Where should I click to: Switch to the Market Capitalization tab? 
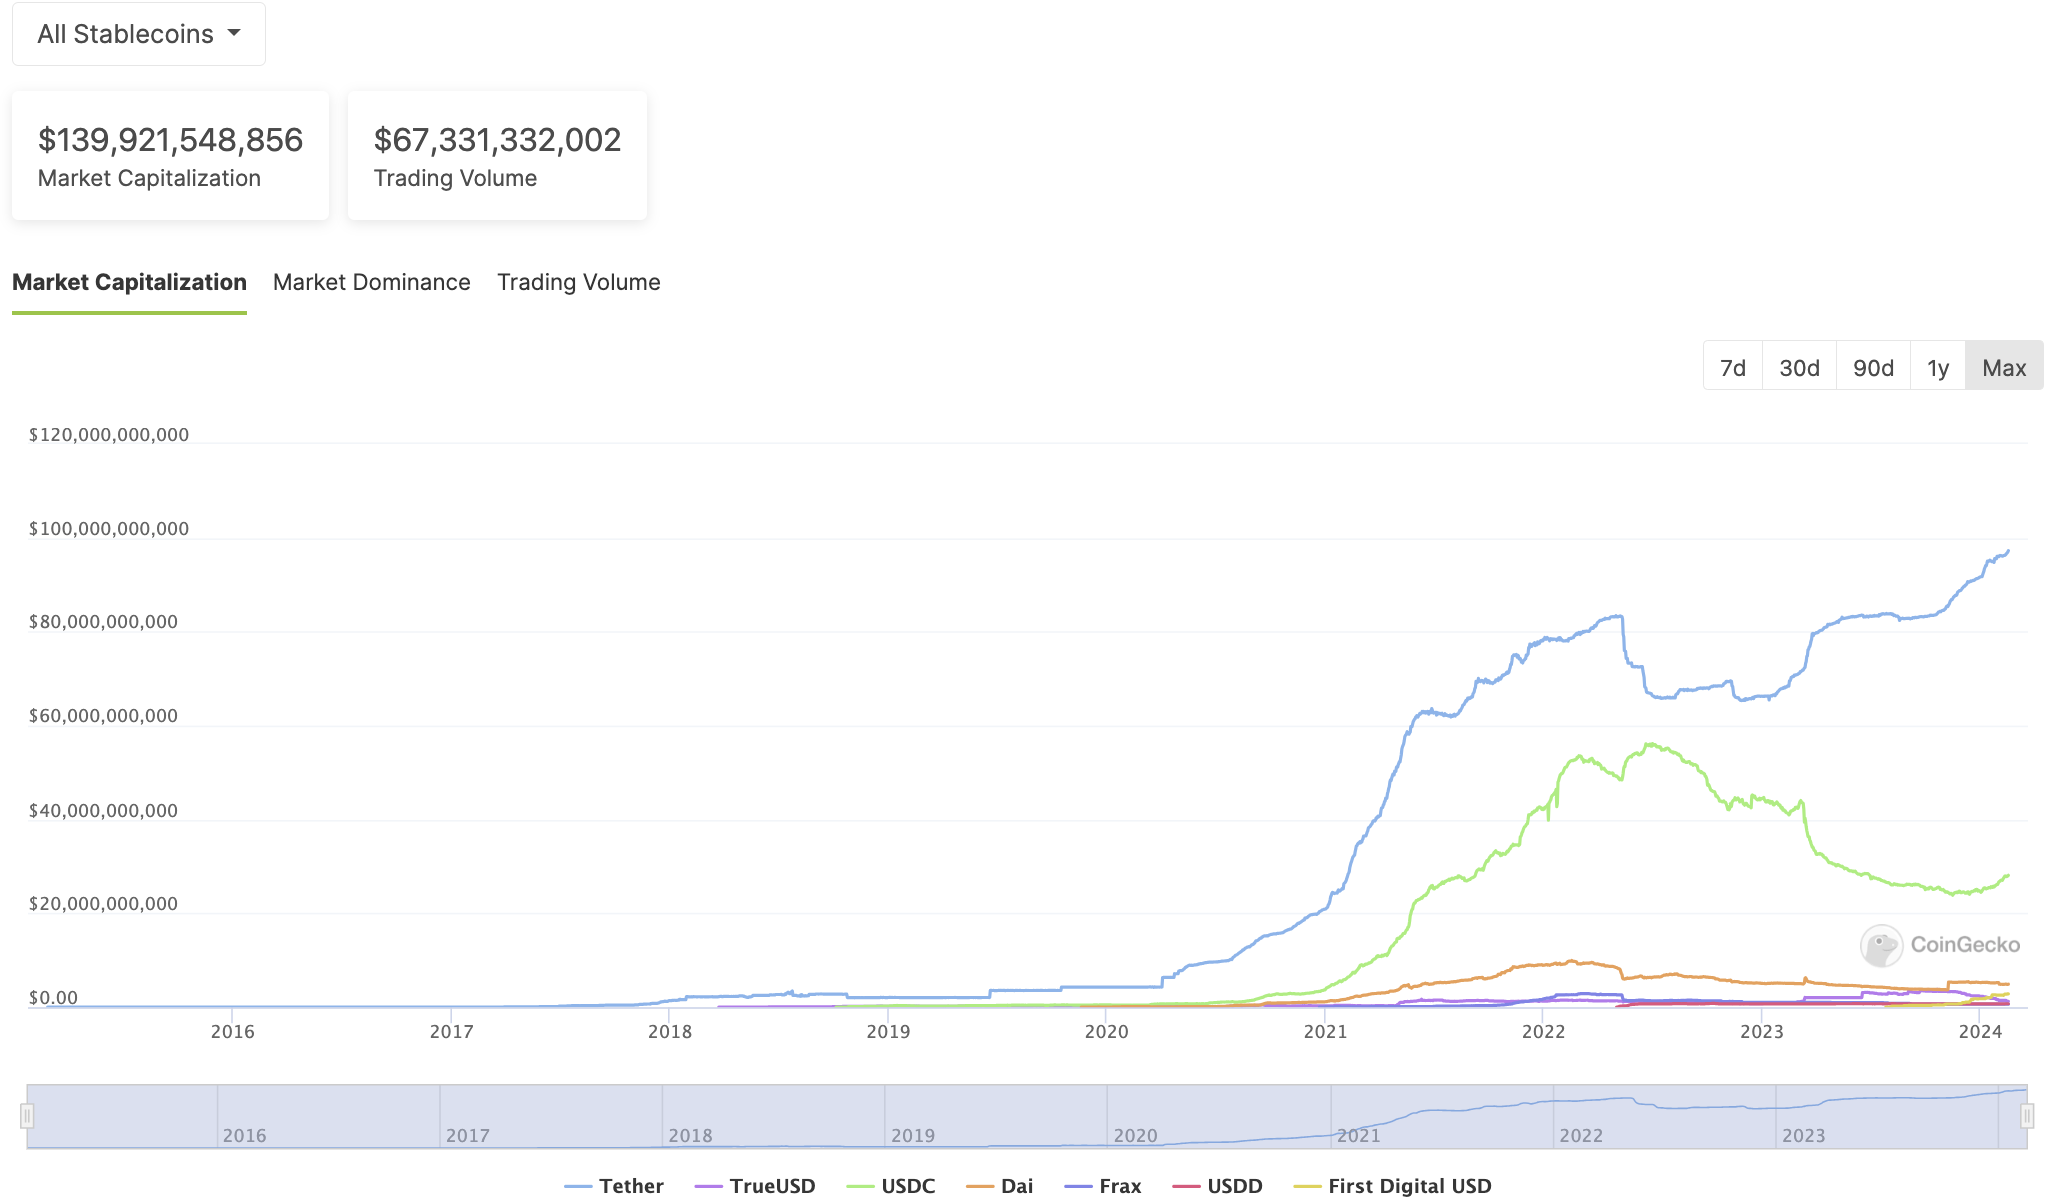click(129, 283)
